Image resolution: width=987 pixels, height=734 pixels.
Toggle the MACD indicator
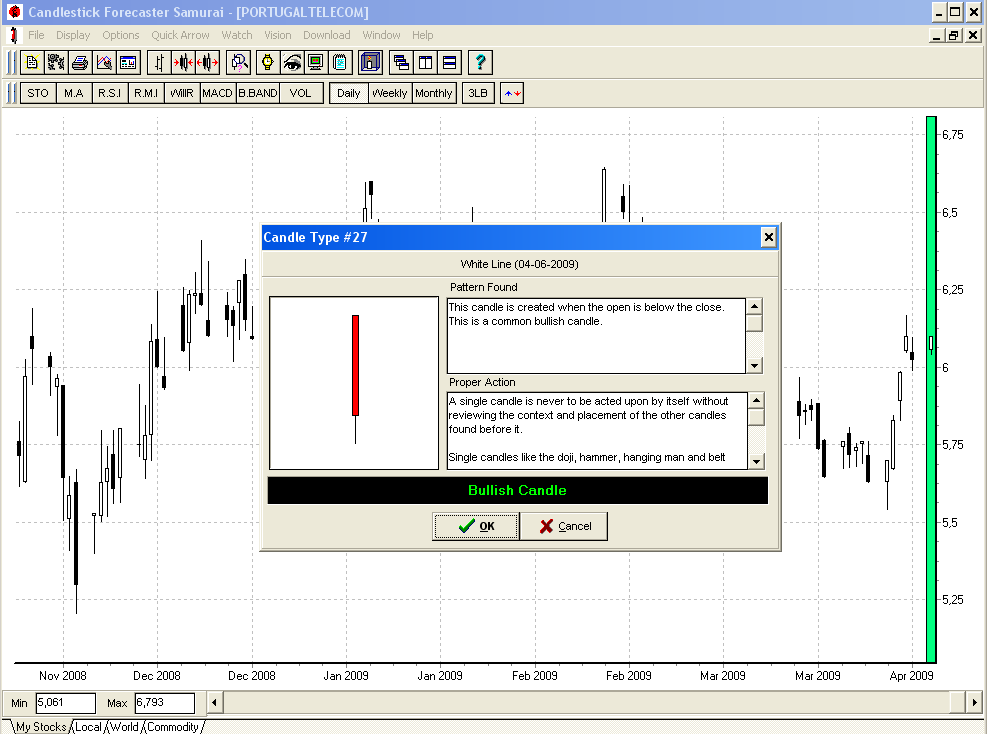pos(218,93)
